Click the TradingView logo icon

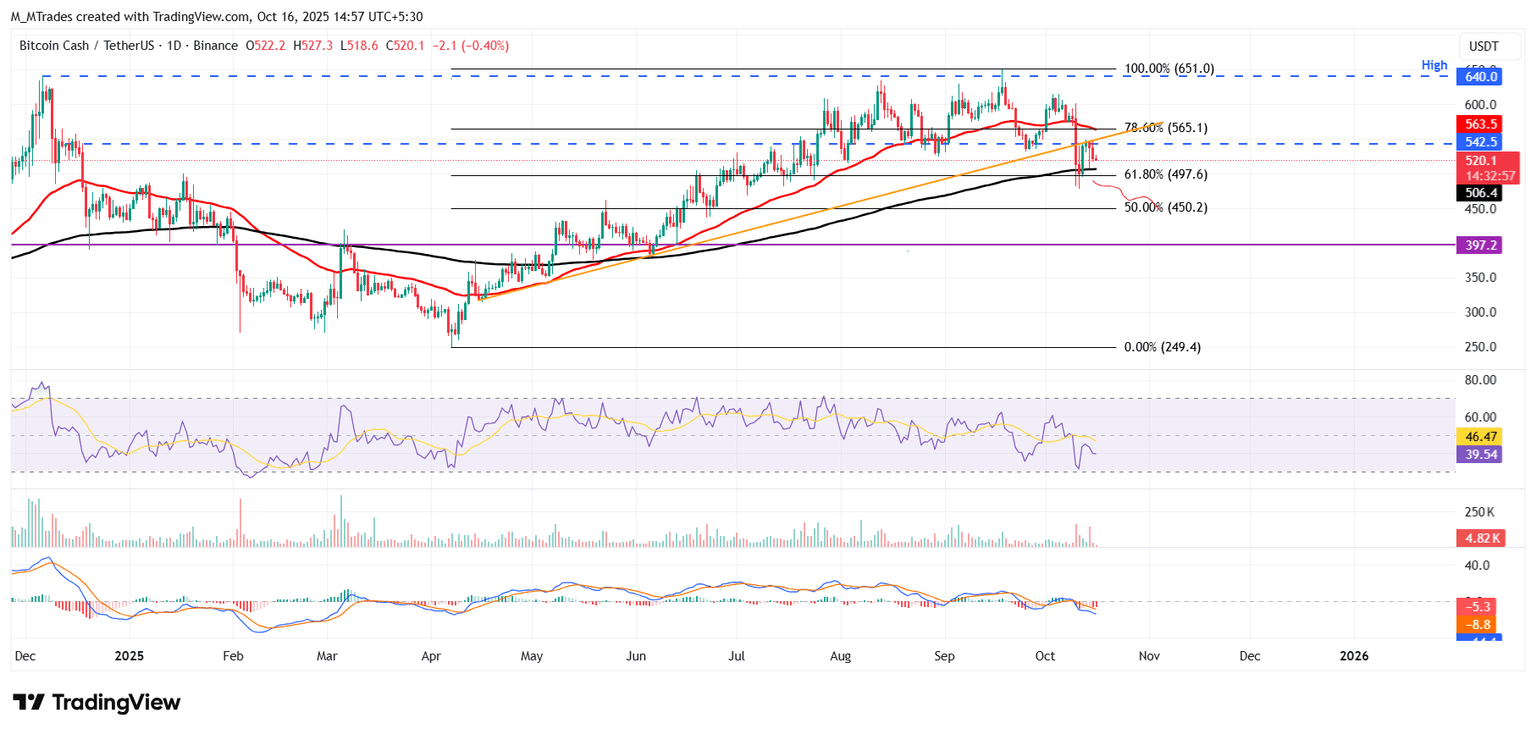point(28,702)
